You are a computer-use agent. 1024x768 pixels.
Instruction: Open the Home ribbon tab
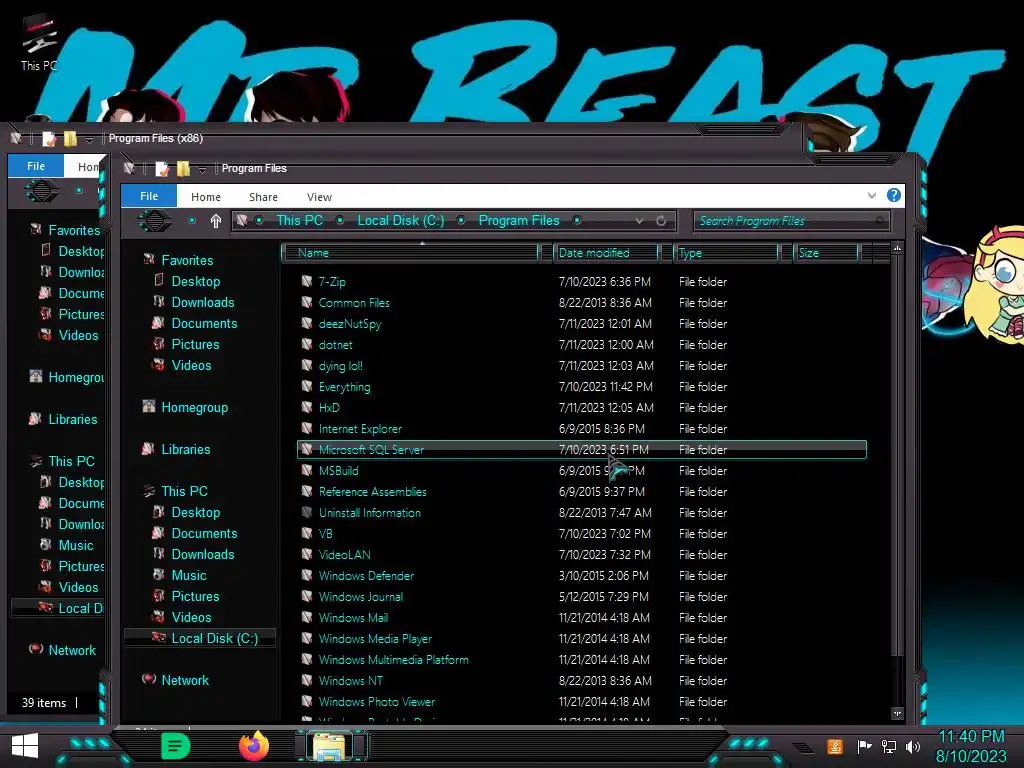coord(206,197)
